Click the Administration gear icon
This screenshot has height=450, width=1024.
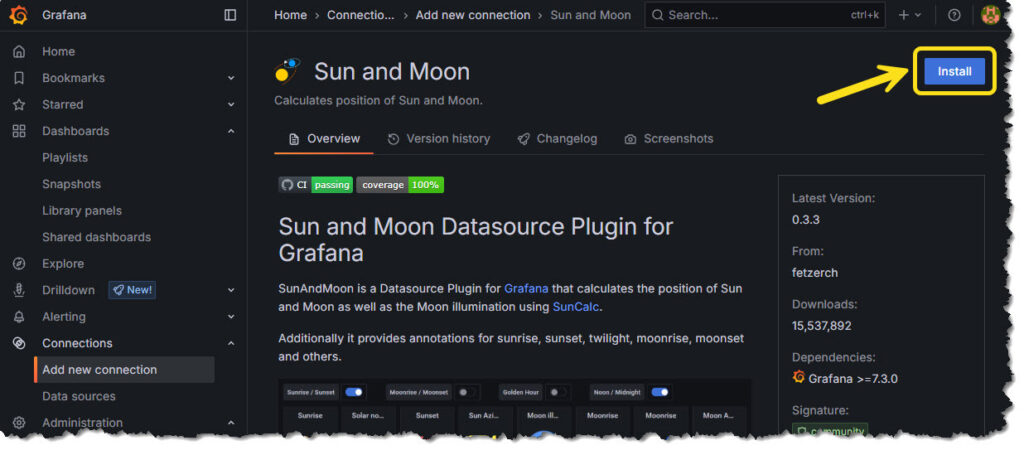(x=19, y=423)
